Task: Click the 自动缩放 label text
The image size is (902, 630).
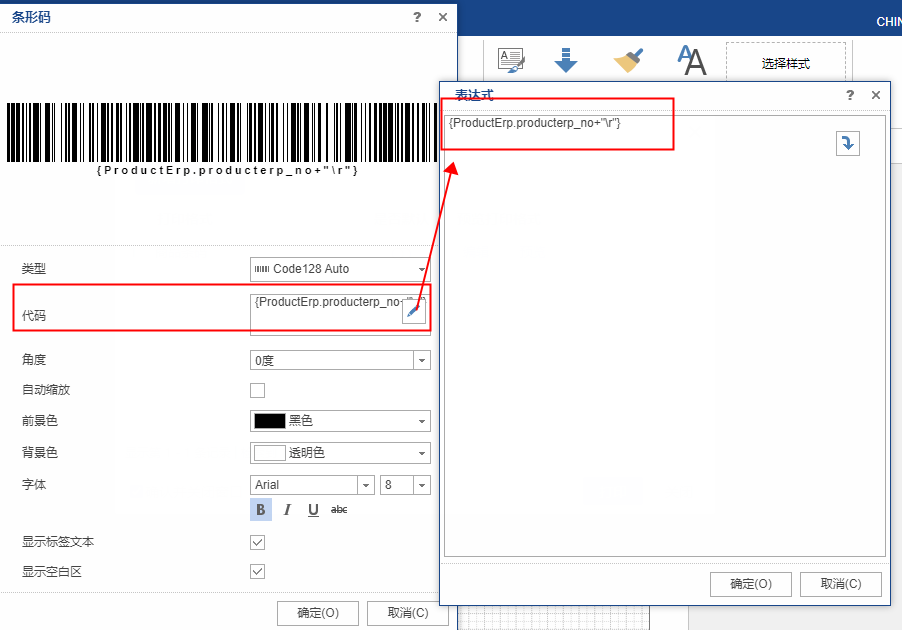Action: 46,390
